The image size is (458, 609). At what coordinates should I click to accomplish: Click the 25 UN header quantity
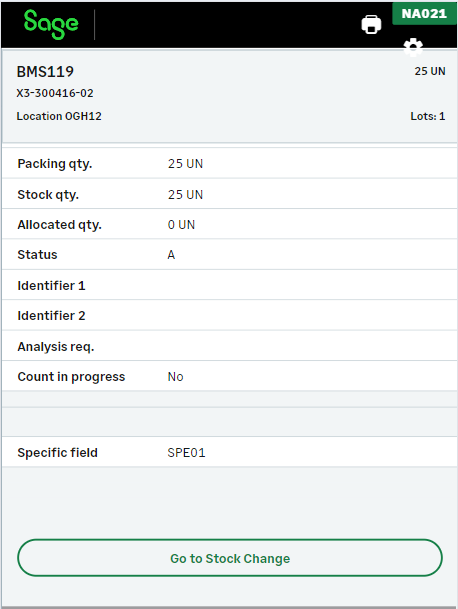point(430,71)
